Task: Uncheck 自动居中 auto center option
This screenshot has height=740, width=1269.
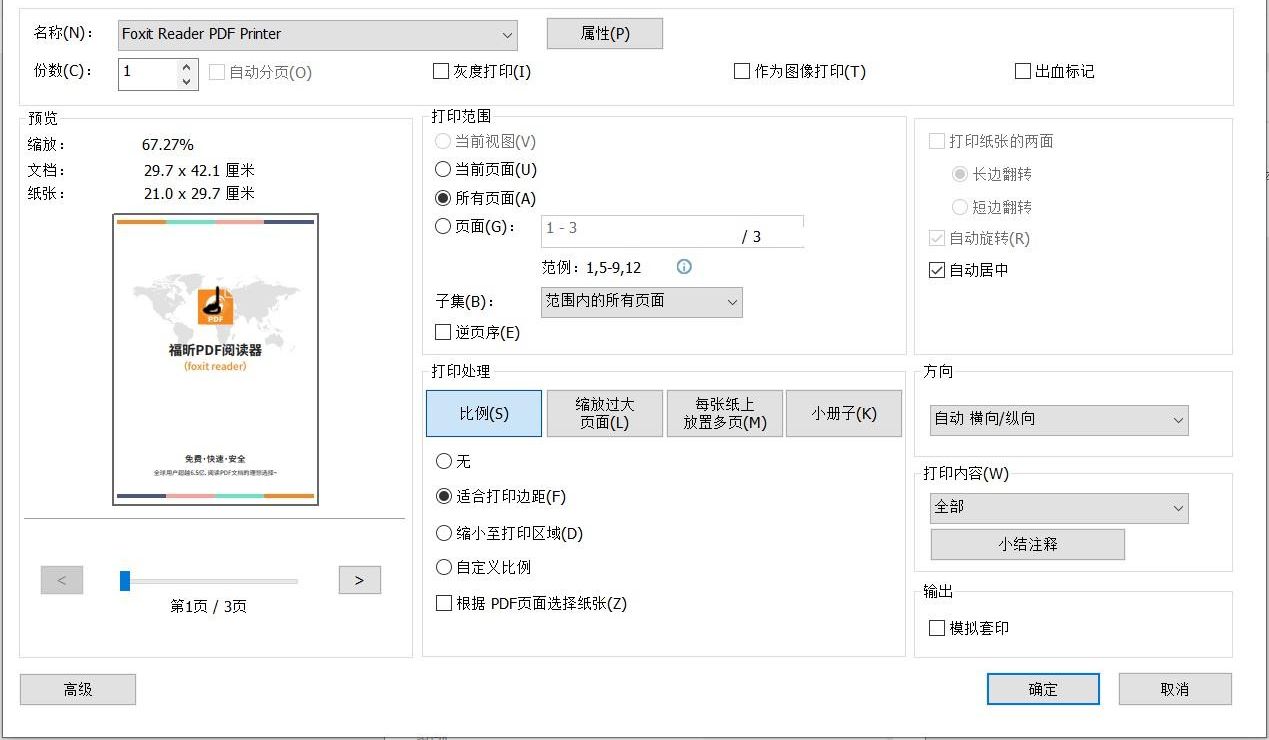Action: point(937,269)
